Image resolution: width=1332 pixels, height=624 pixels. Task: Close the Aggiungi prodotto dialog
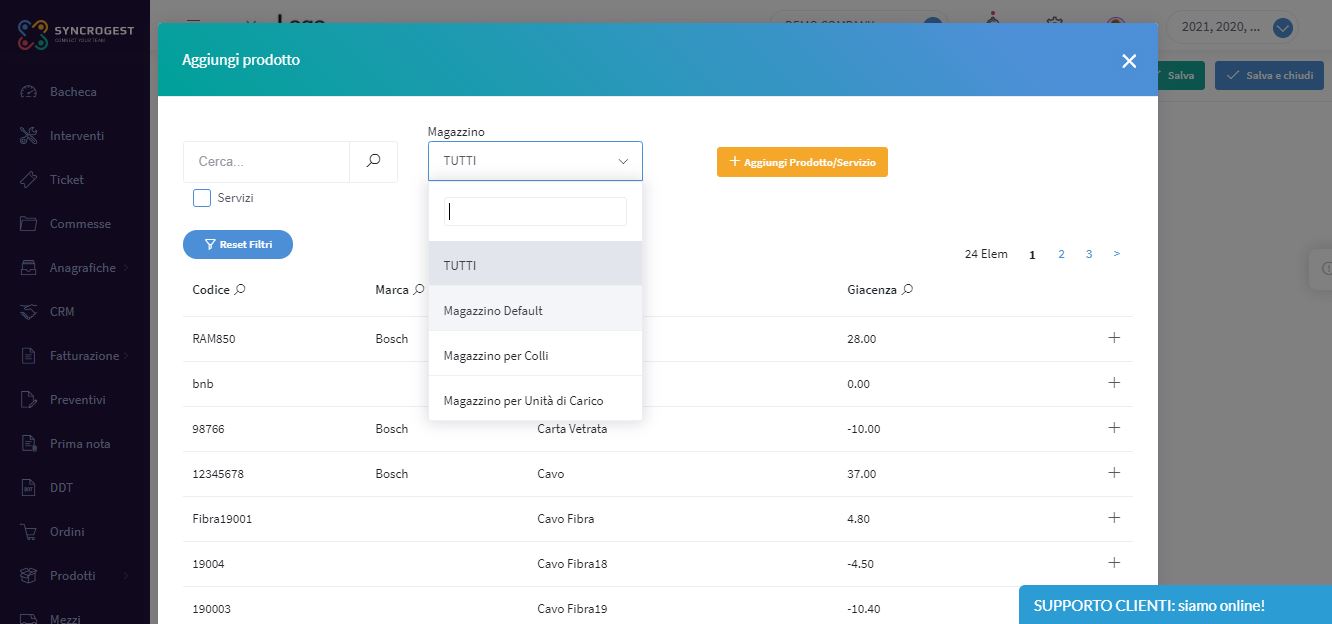tap(1129, 61)
